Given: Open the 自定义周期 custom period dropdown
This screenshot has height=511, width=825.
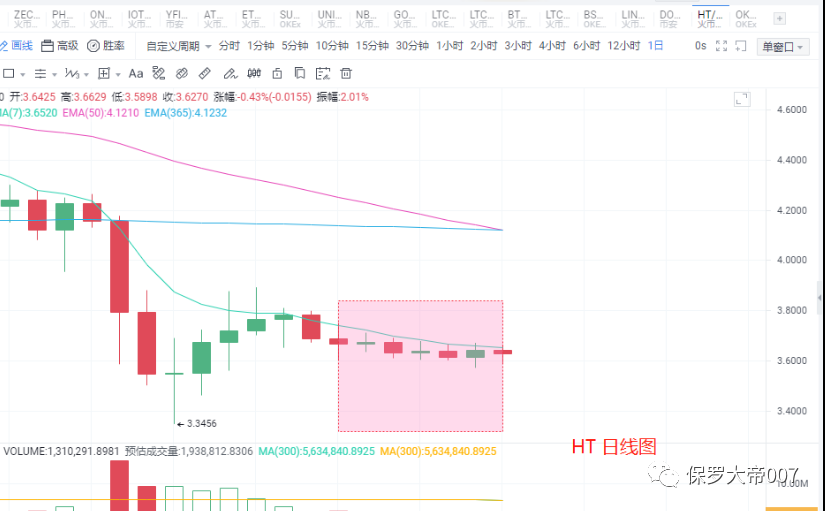Looking at the screenshot, I should coord(178,46).
